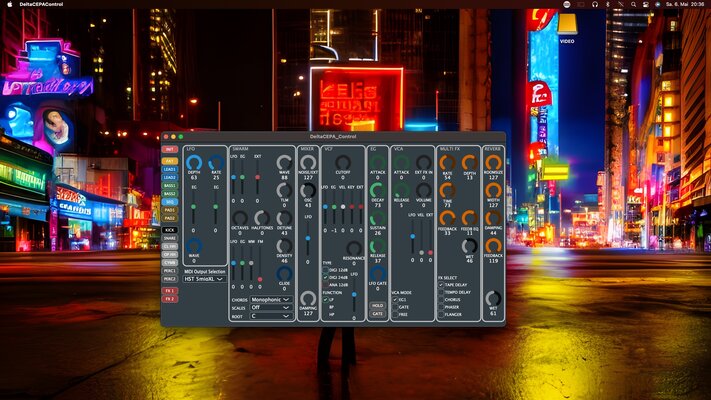The height and width of the screenshot is (400, 711).
Task: Open the CHORDS Monophonic dropdown
Action: [271, 300]
